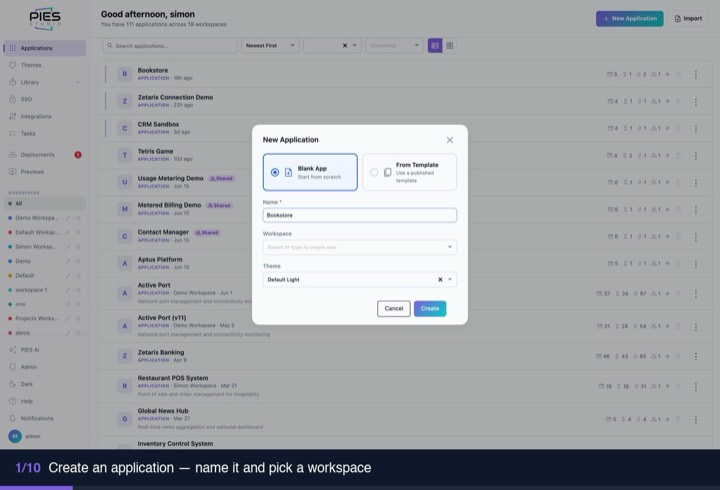Select Projects Workspace in workspaces list

[x=36, y=318]
